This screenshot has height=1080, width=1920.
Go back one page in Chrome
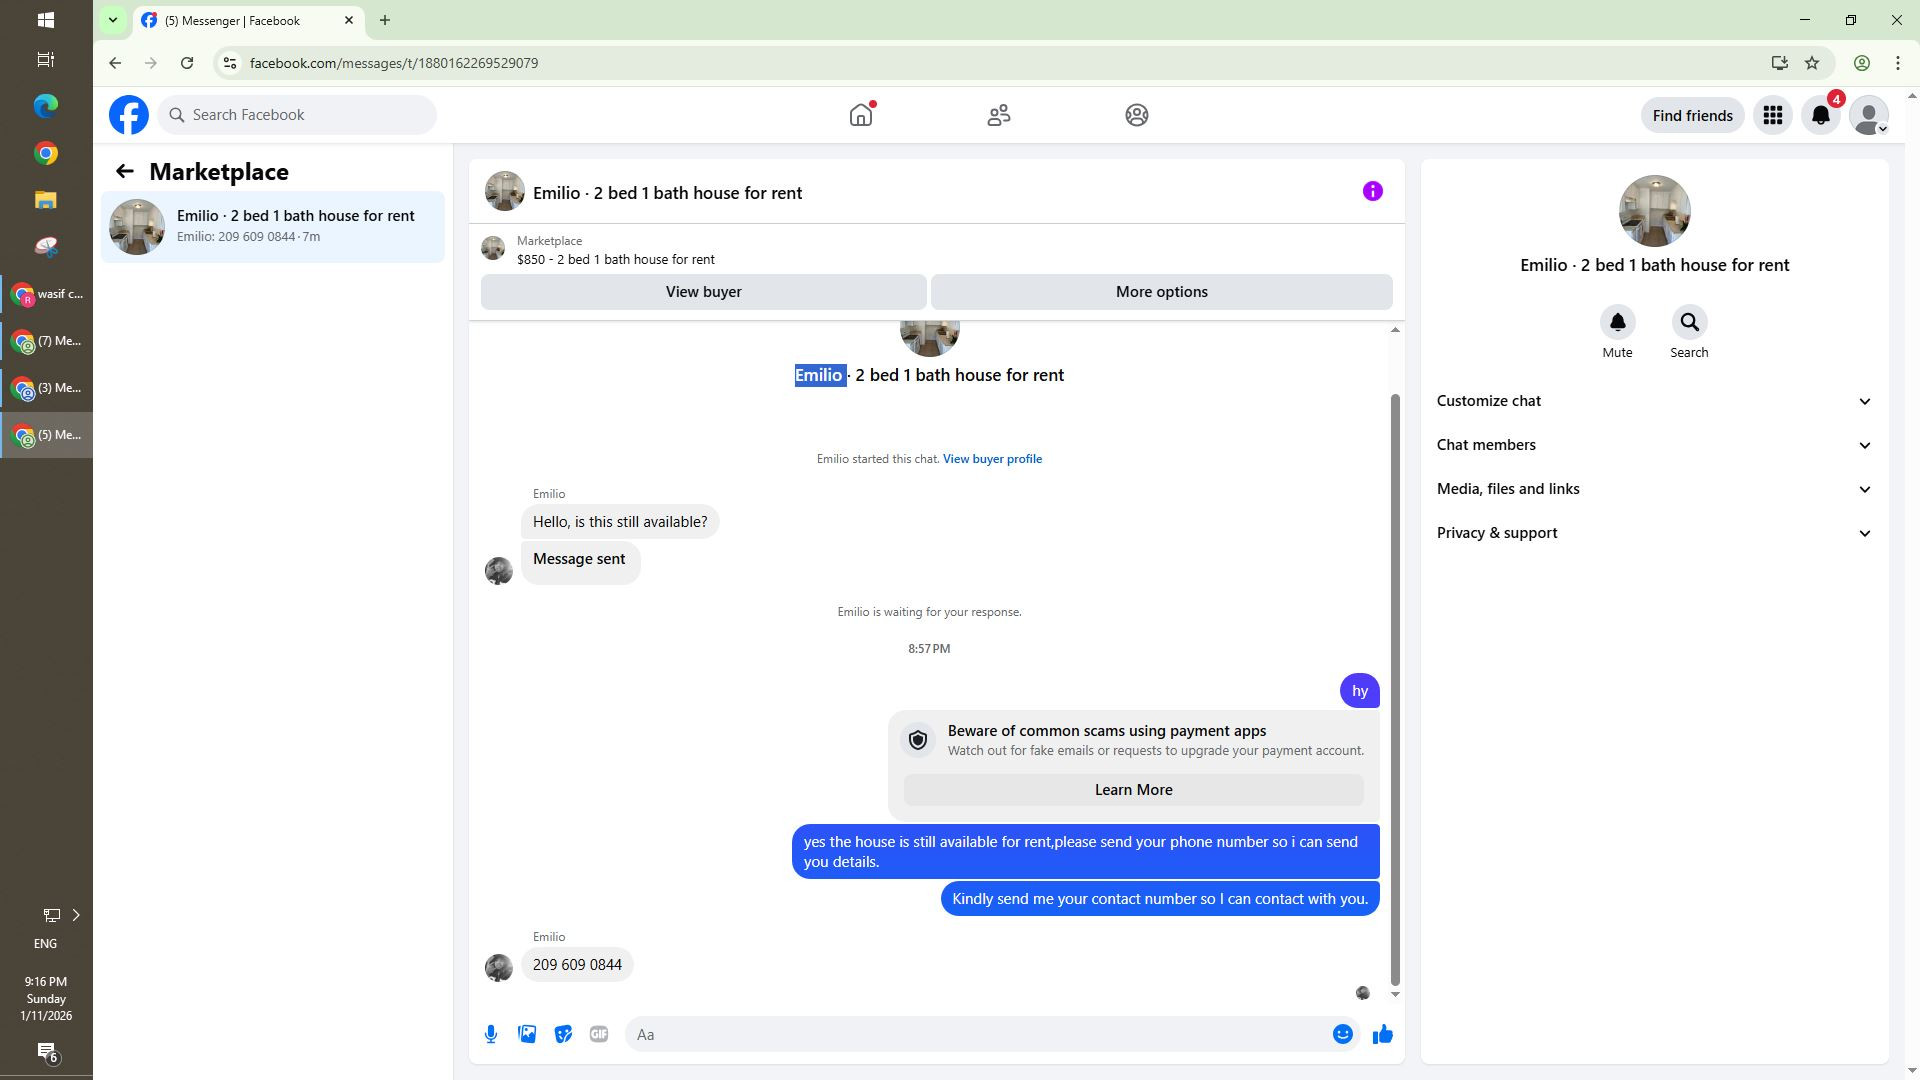click(x=115, y=63)
